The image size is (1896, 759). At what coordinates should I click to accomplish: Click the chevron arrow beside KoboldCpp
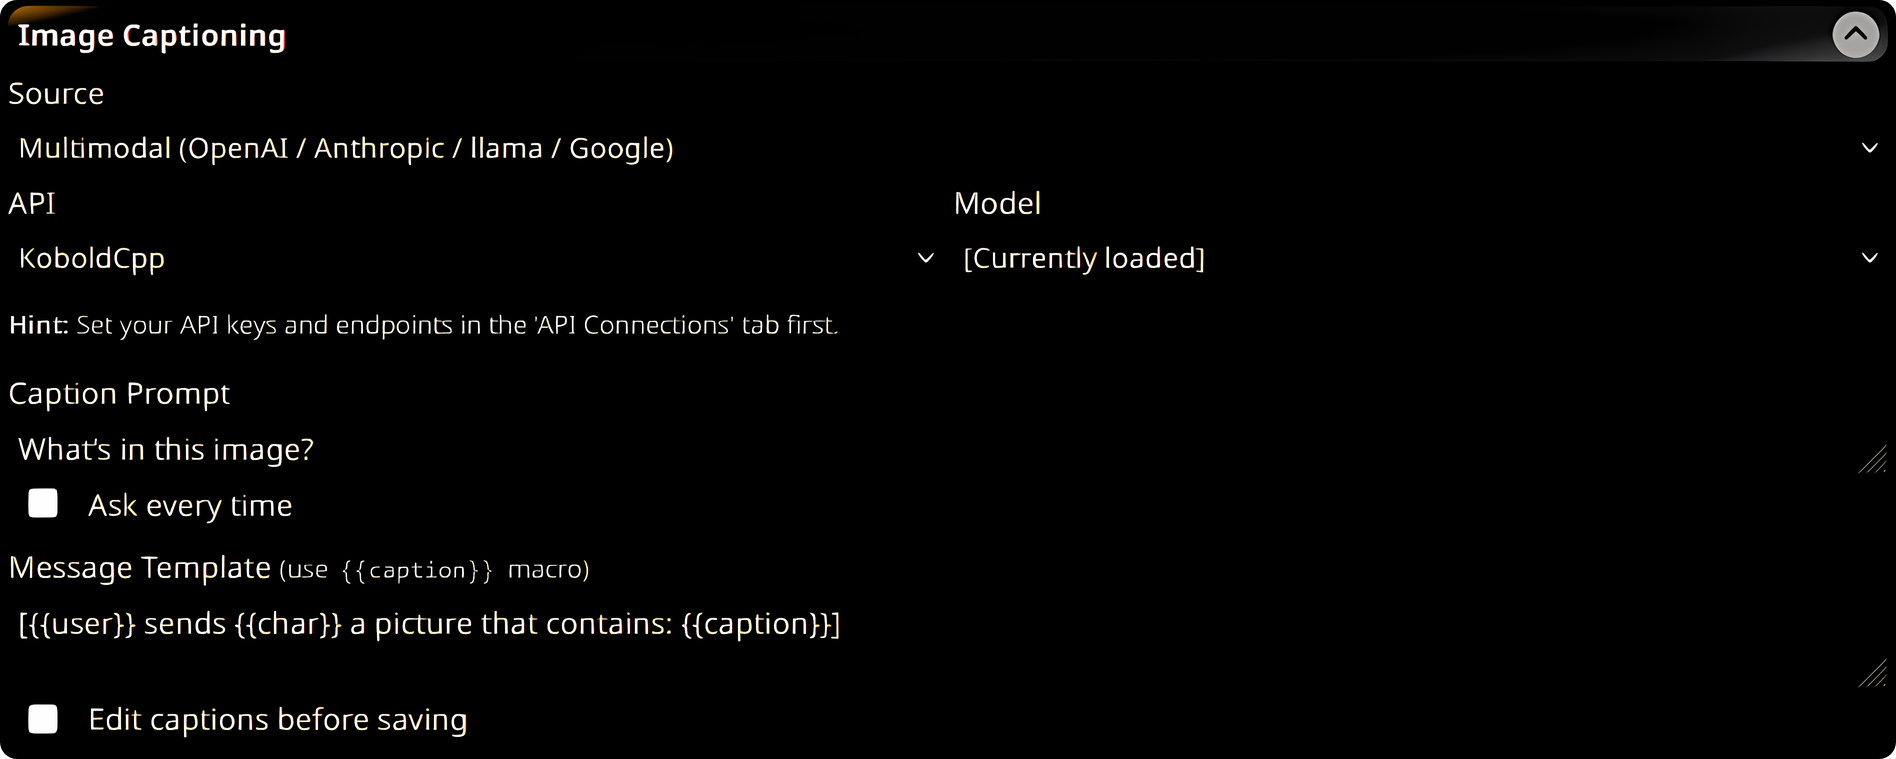(926, 258)
